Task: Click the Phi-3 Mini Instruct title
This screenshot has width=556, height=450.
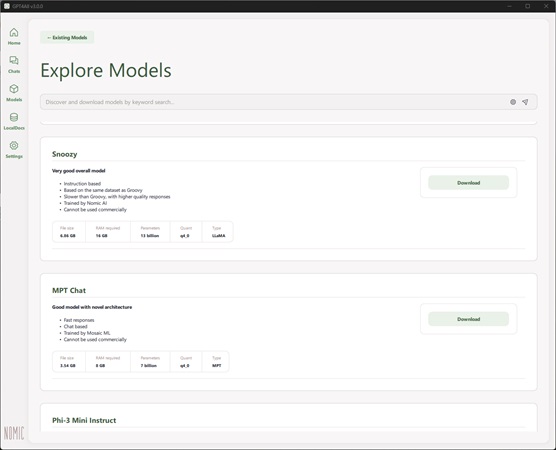Action: 84,420
